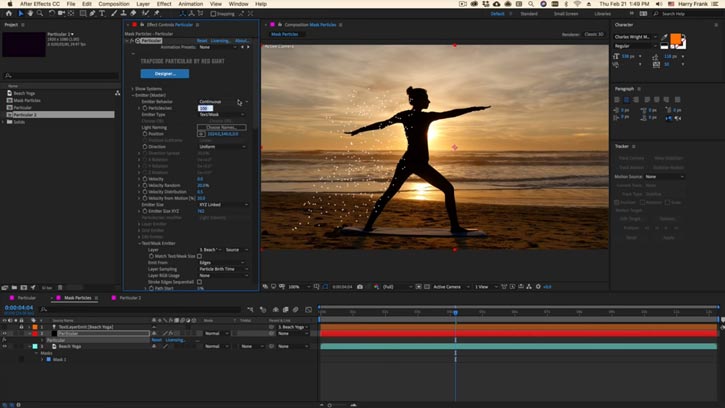Click the project flowchart icon beside Beach Yoga
This screenshot has height=408, width=725.
[x=117, y=93]
